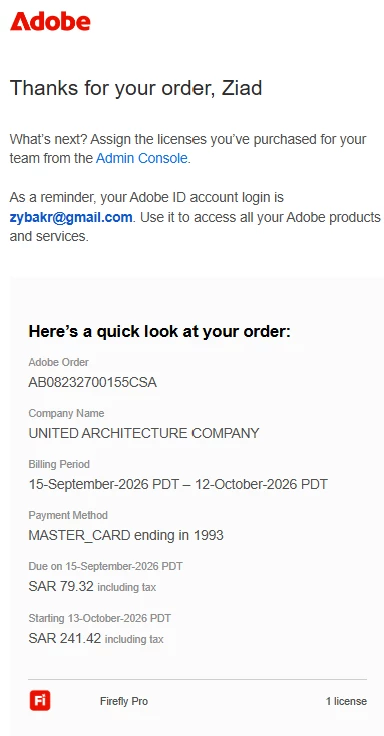Select the order number AB08232700155CSA
Image resolution: width=384 pixels, height=736 pixels.
92,383
